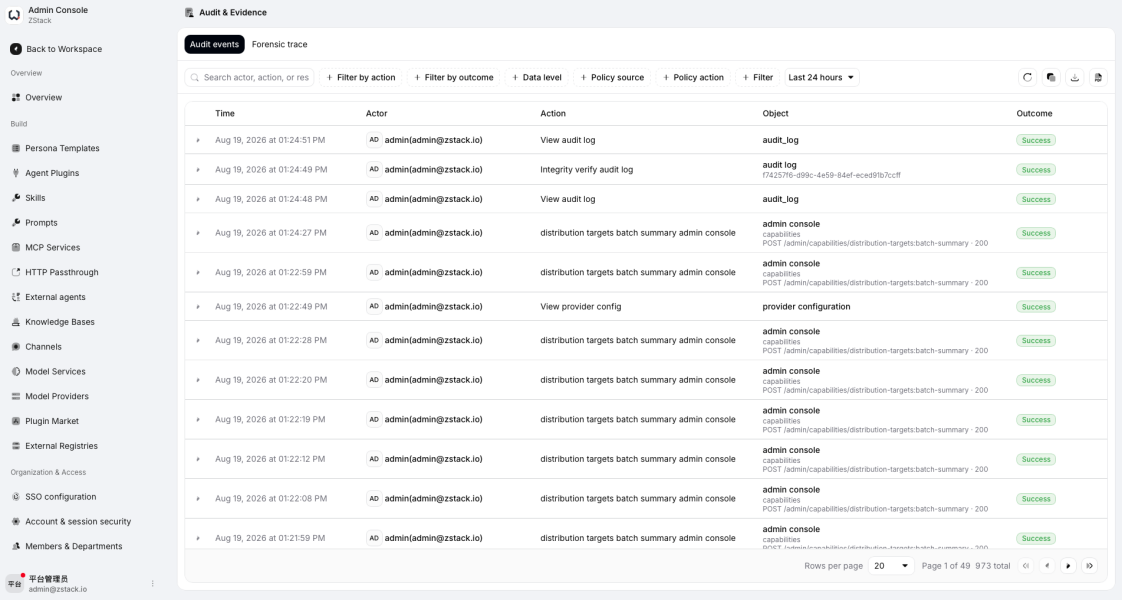Image resolution: width=1122 pixels, height=600 pixels.
Task: Expand the View provider config row
Action: 198,307
